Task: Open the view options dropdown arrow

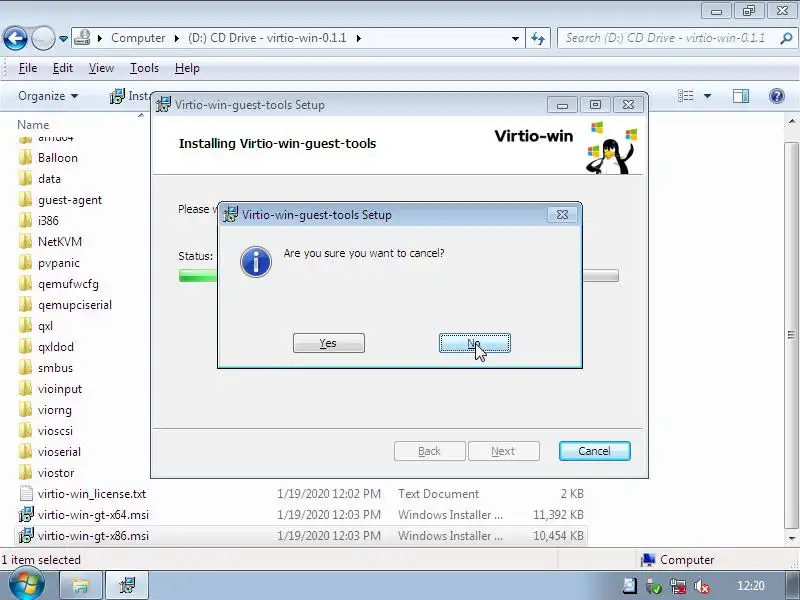Action: coord(708,96)
